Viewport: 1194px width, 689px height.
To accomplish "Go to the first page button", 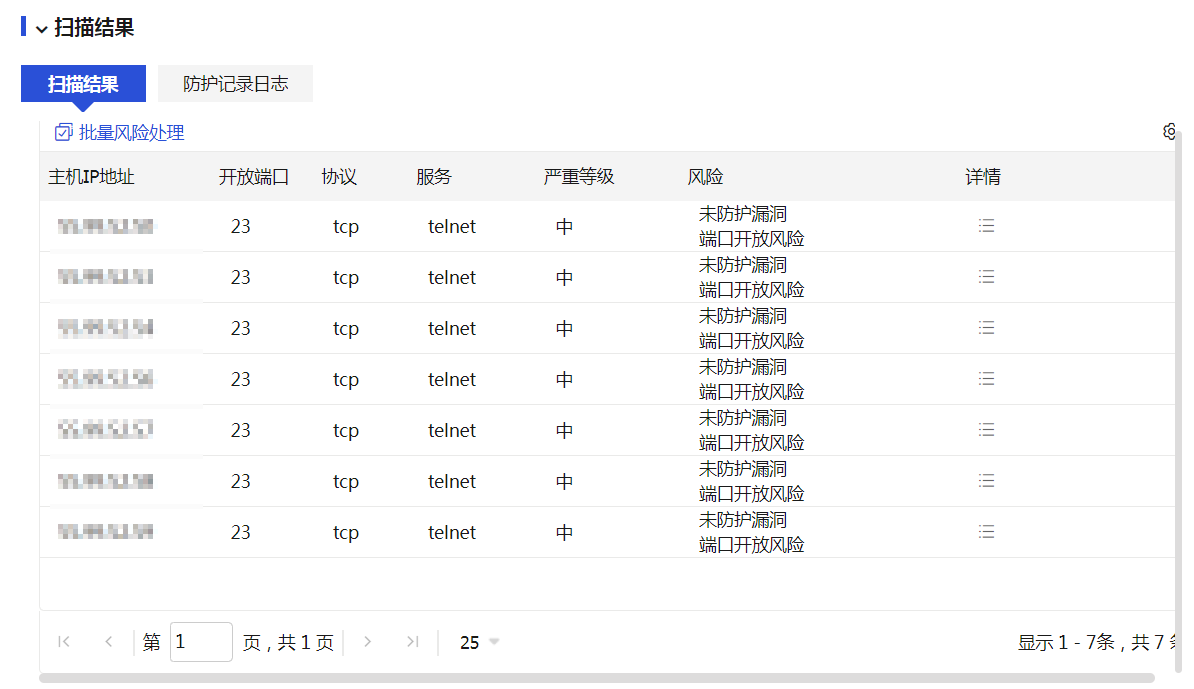I will point(64,642).
